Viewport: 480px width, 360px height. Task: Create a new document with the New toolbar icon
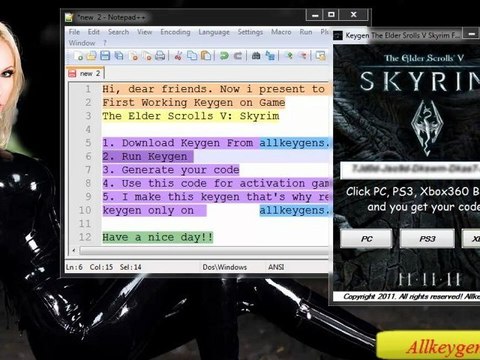pyautogui.click(x=79, y=56)
